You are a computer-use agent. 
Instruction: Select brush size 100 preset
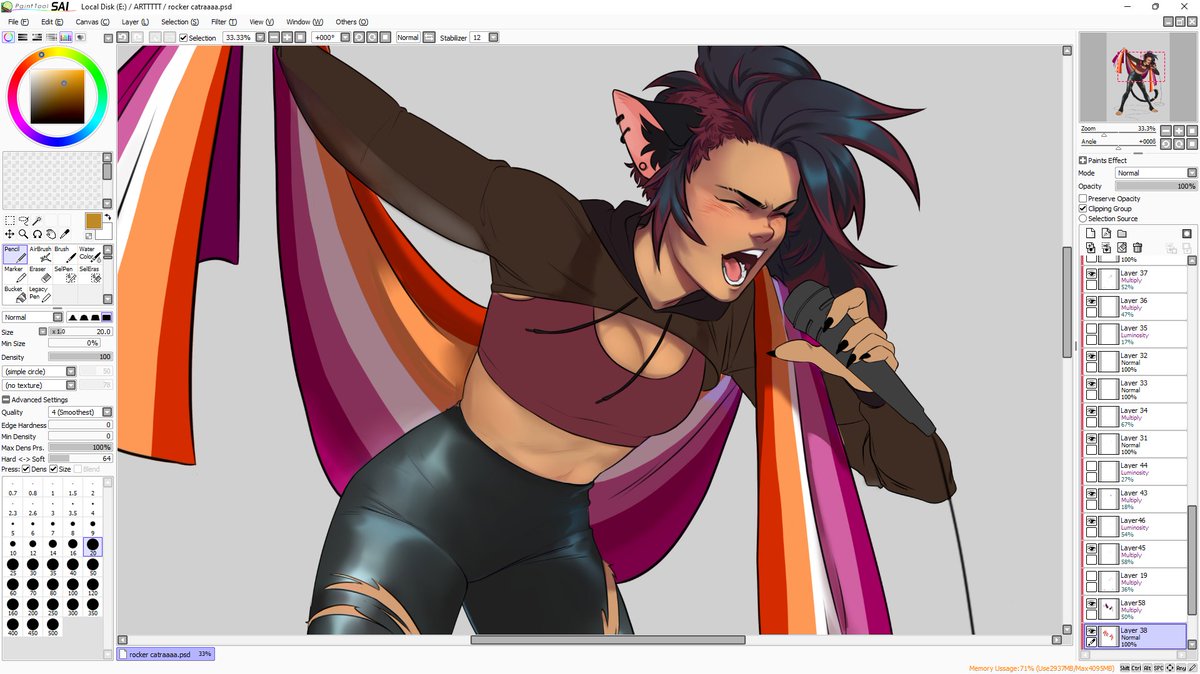point(72,585)
